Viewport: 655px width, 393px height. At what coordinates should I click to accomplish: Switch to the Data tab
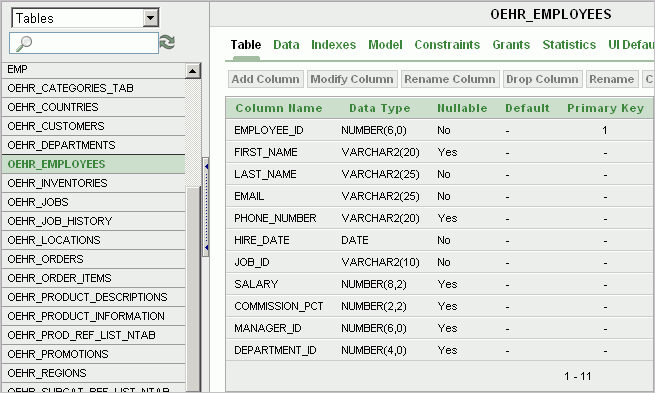coord(286,45)
